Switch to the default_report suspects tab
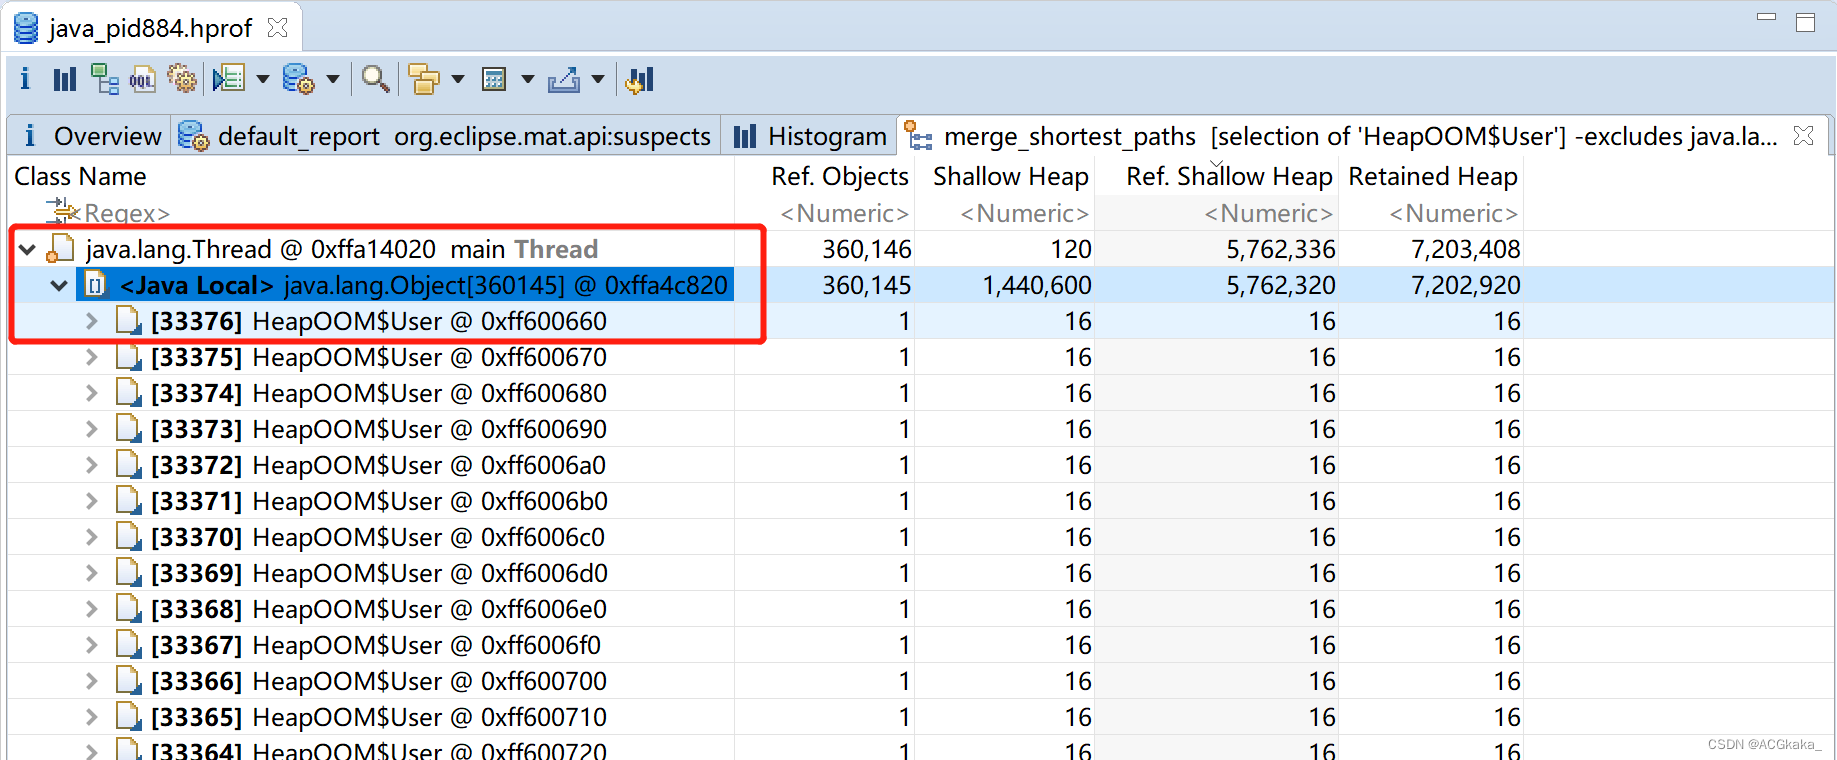Viewport: 1837px width, 760px height. [446, 136]
